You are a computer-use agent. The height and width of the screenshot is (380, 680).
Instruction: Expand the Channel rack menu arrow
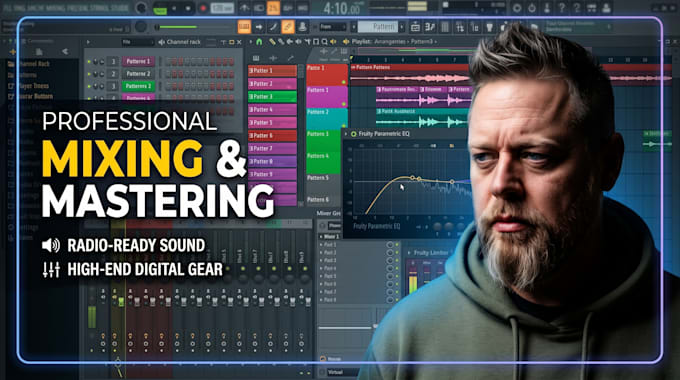click(x=88, y=42)
